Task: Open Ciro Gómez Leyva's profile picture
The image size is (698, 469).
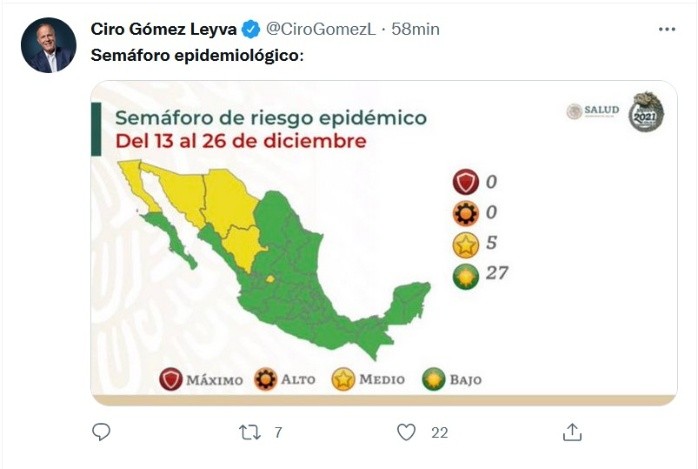Action: click(x=48, y=45)
